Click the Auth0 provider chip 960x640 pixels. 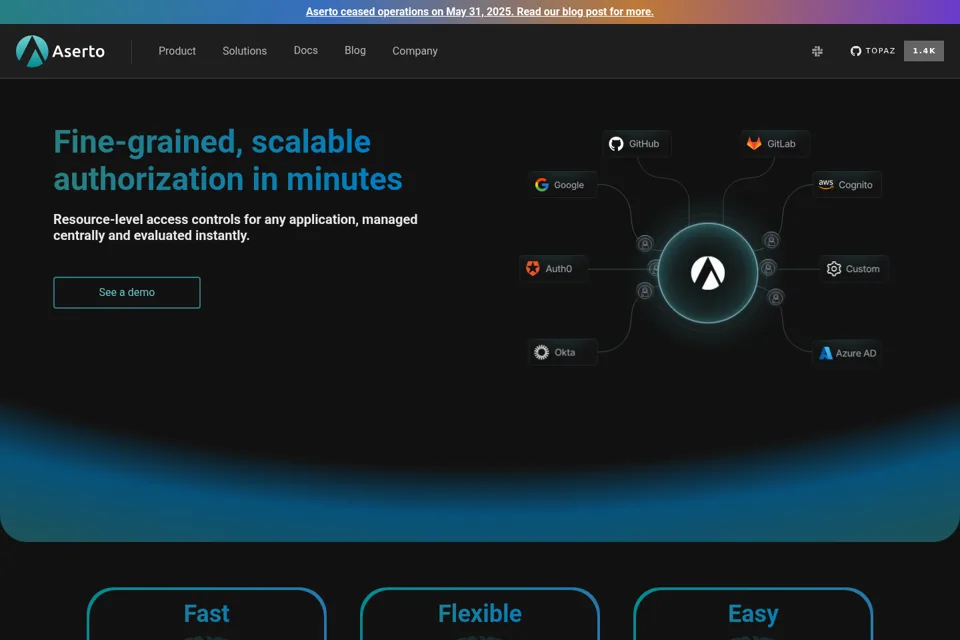click(553, 269)
